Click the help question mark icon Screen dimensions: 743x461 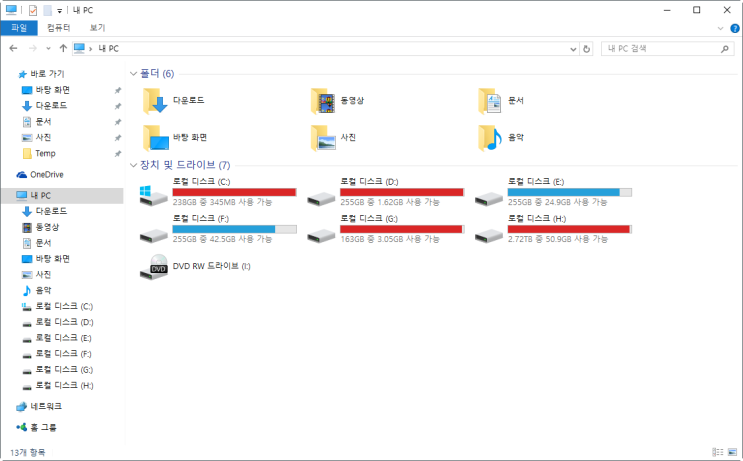coord(734,28)
